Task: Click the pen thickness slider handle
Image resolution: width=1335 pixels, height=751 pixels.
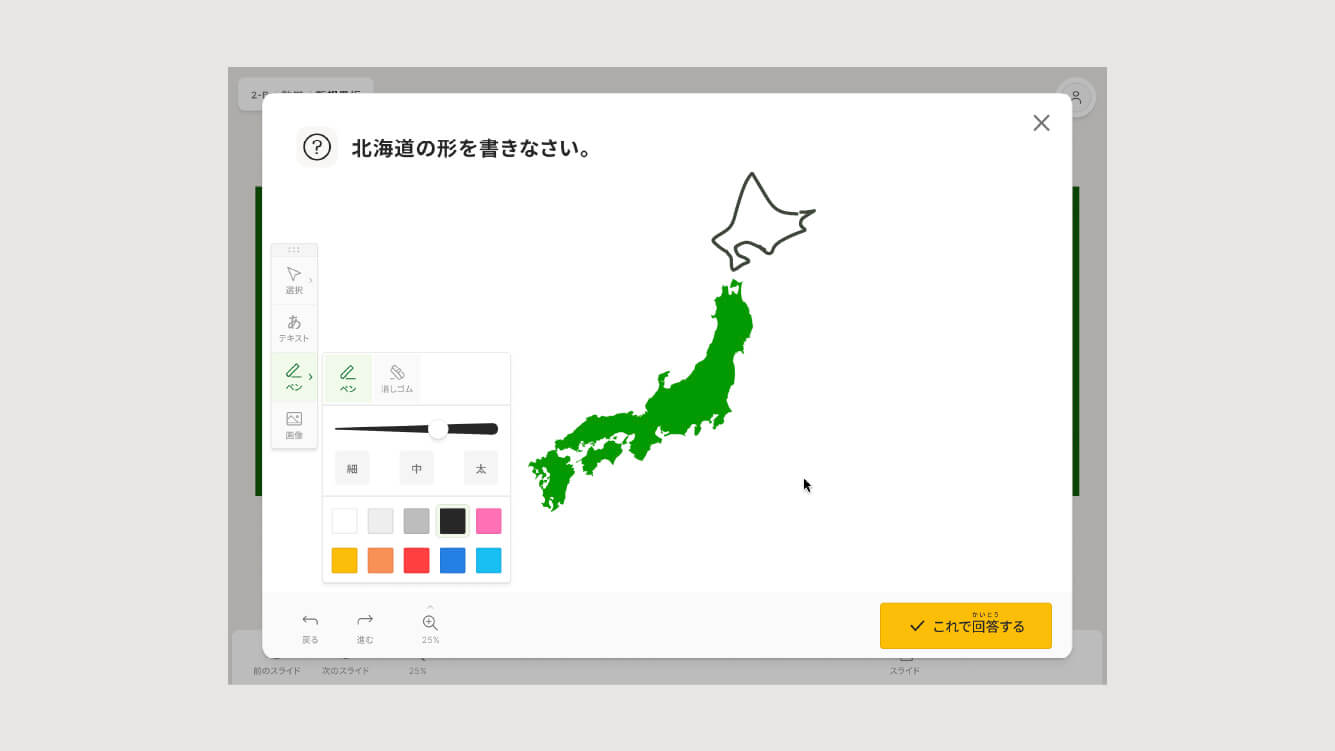Action: tap(438, 429)
